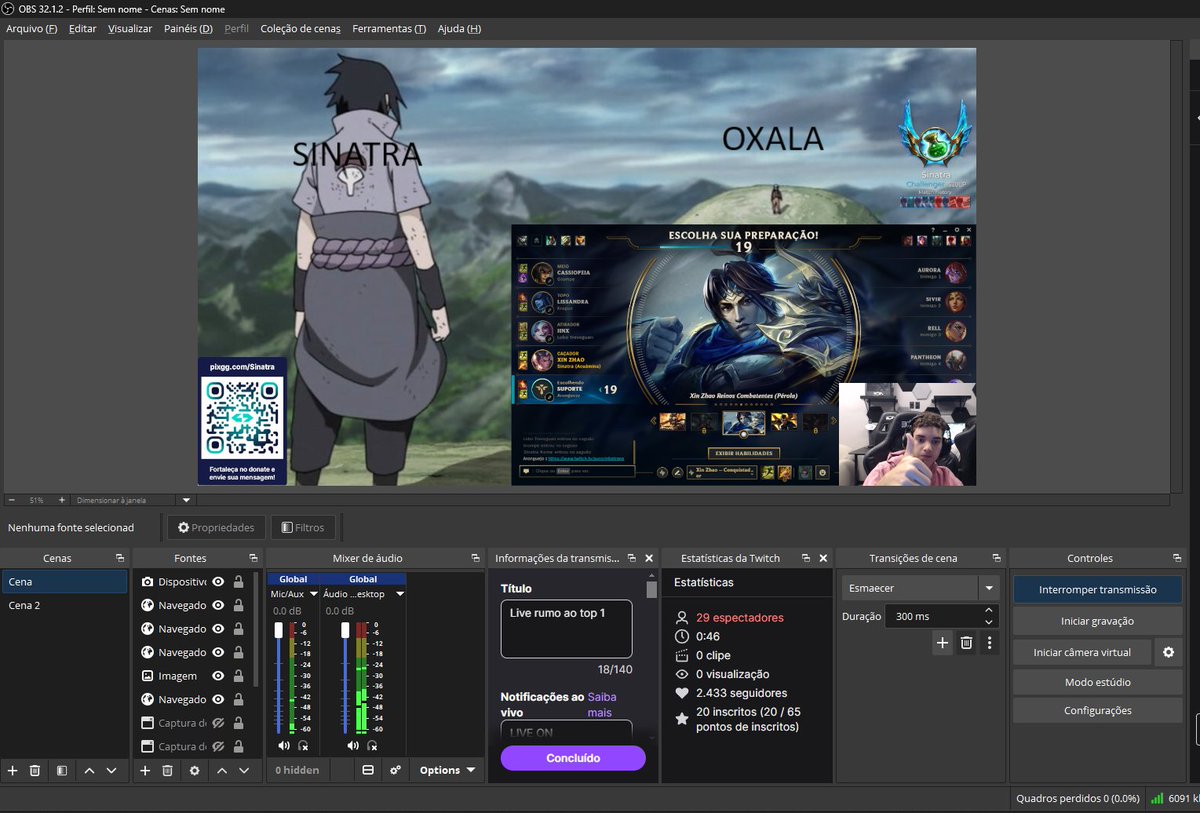Image resolution: width=1200 pixels, height=813 pixels.
Task: Undock the Transições de cena panel
Action: click(996, 558)
